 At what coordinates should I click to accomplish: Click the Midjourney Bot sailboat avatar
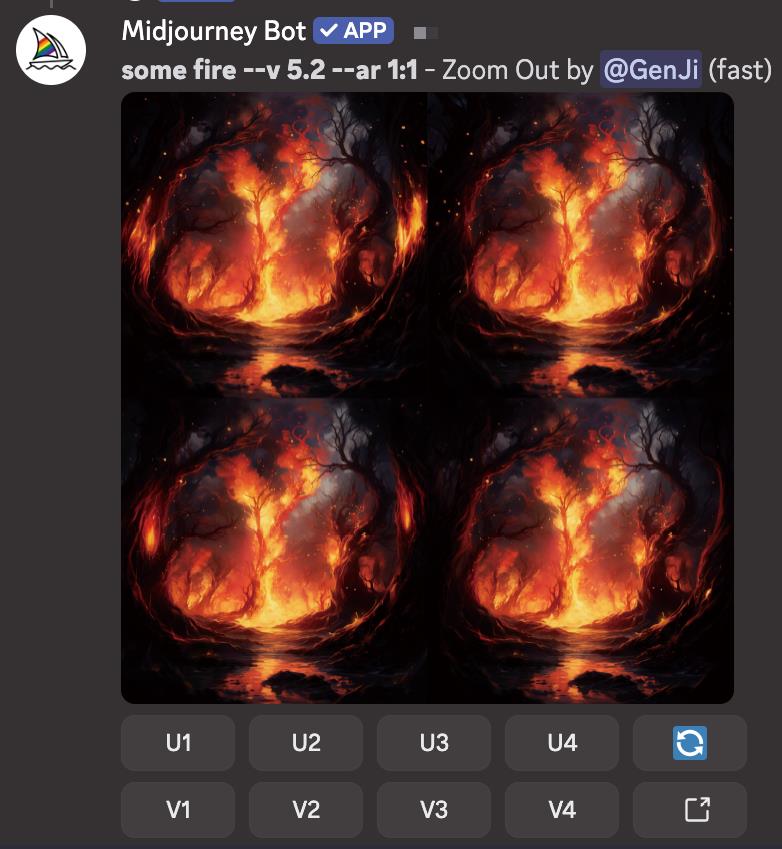coord(51,50)
